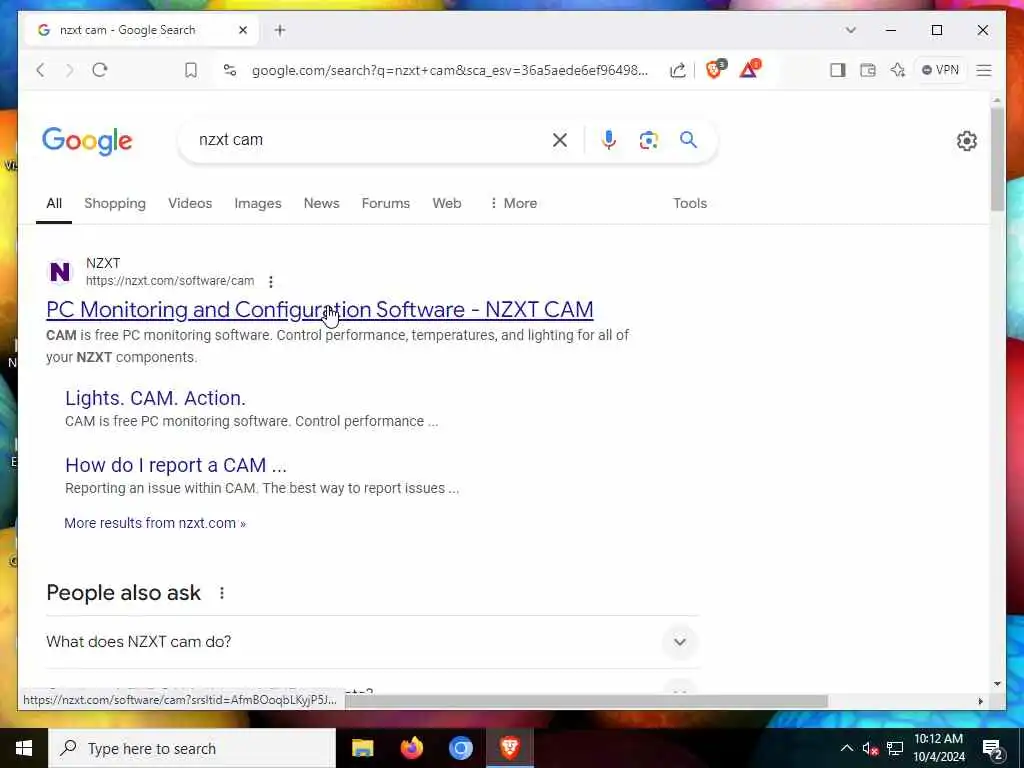Click the horizontal scrollbar right arrow

coord(980,701)
